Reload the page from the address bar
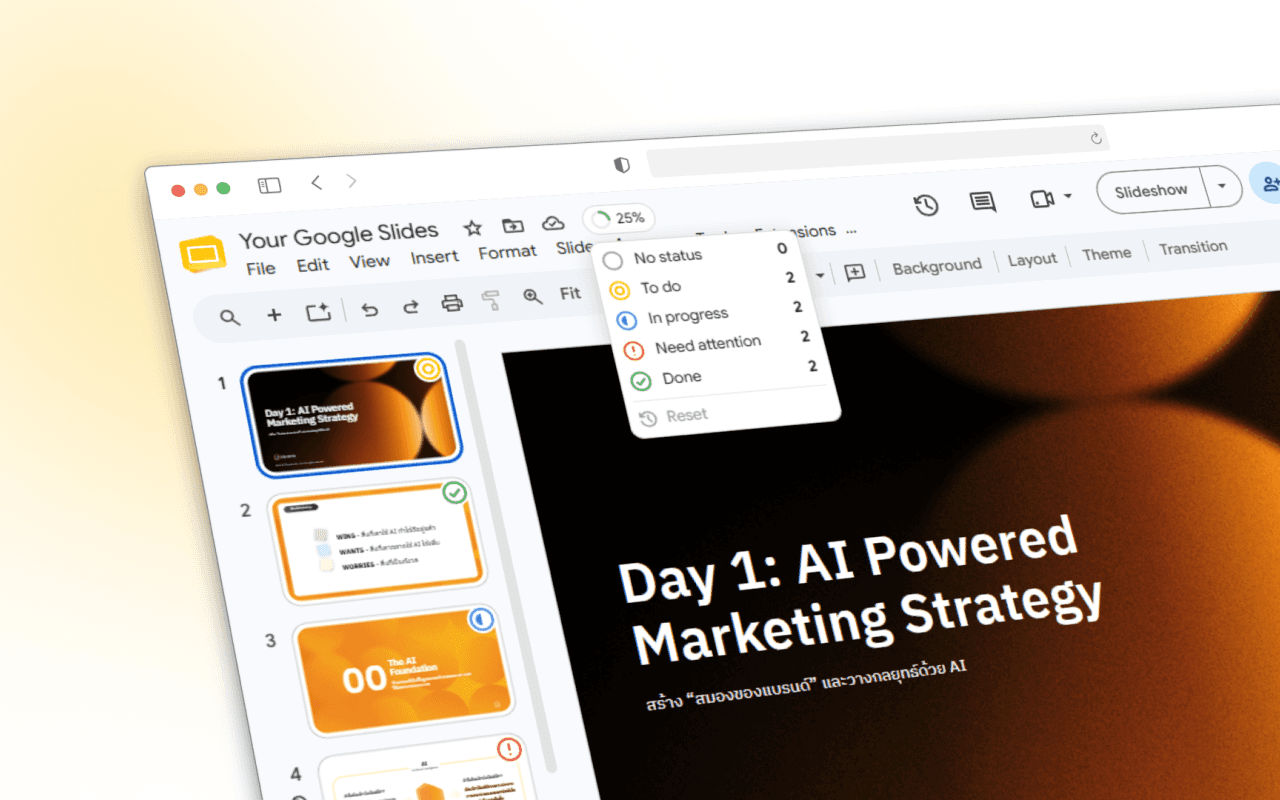The height and width of the screenshot is (800, 1280). pyautogui.click(x=1096, y=138)
